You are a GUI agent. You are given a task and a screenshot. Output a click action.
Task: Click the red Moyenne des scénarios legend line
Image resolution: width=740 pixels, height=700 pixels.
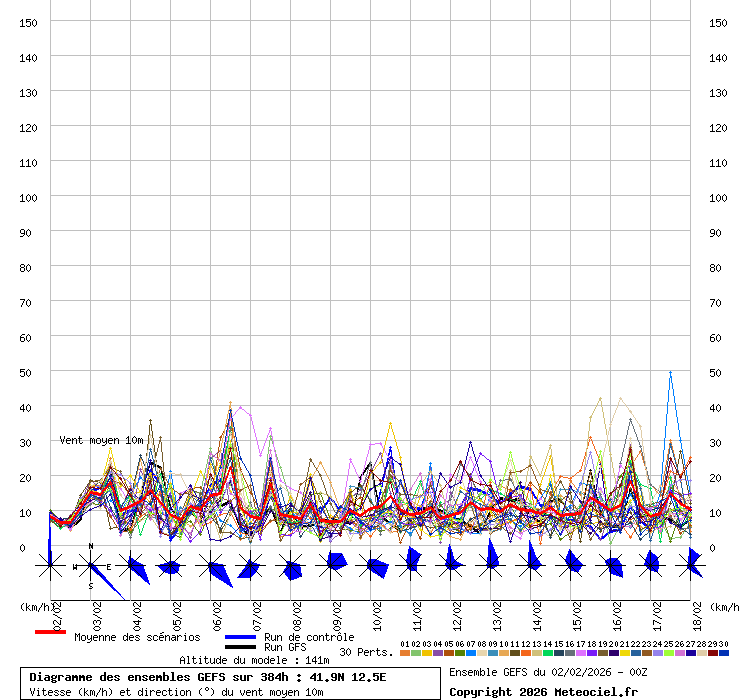point(50,632)
